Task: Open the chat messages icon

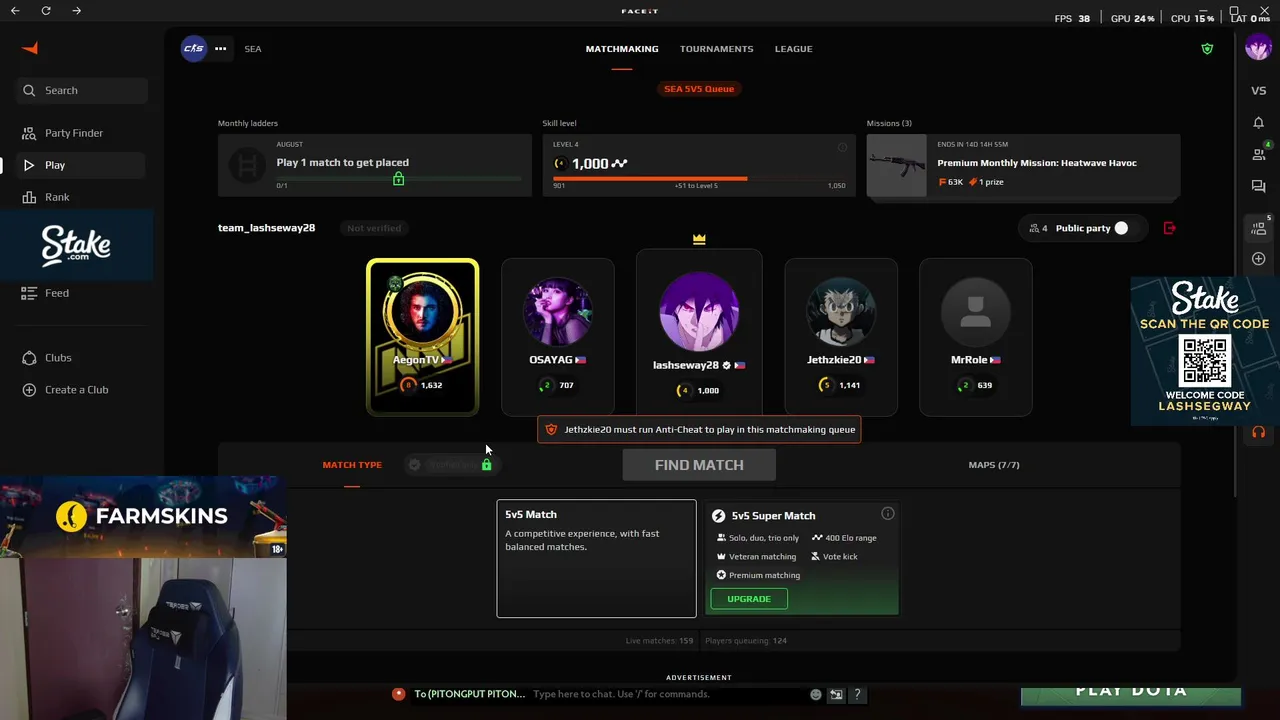Action: [1258, 186]
